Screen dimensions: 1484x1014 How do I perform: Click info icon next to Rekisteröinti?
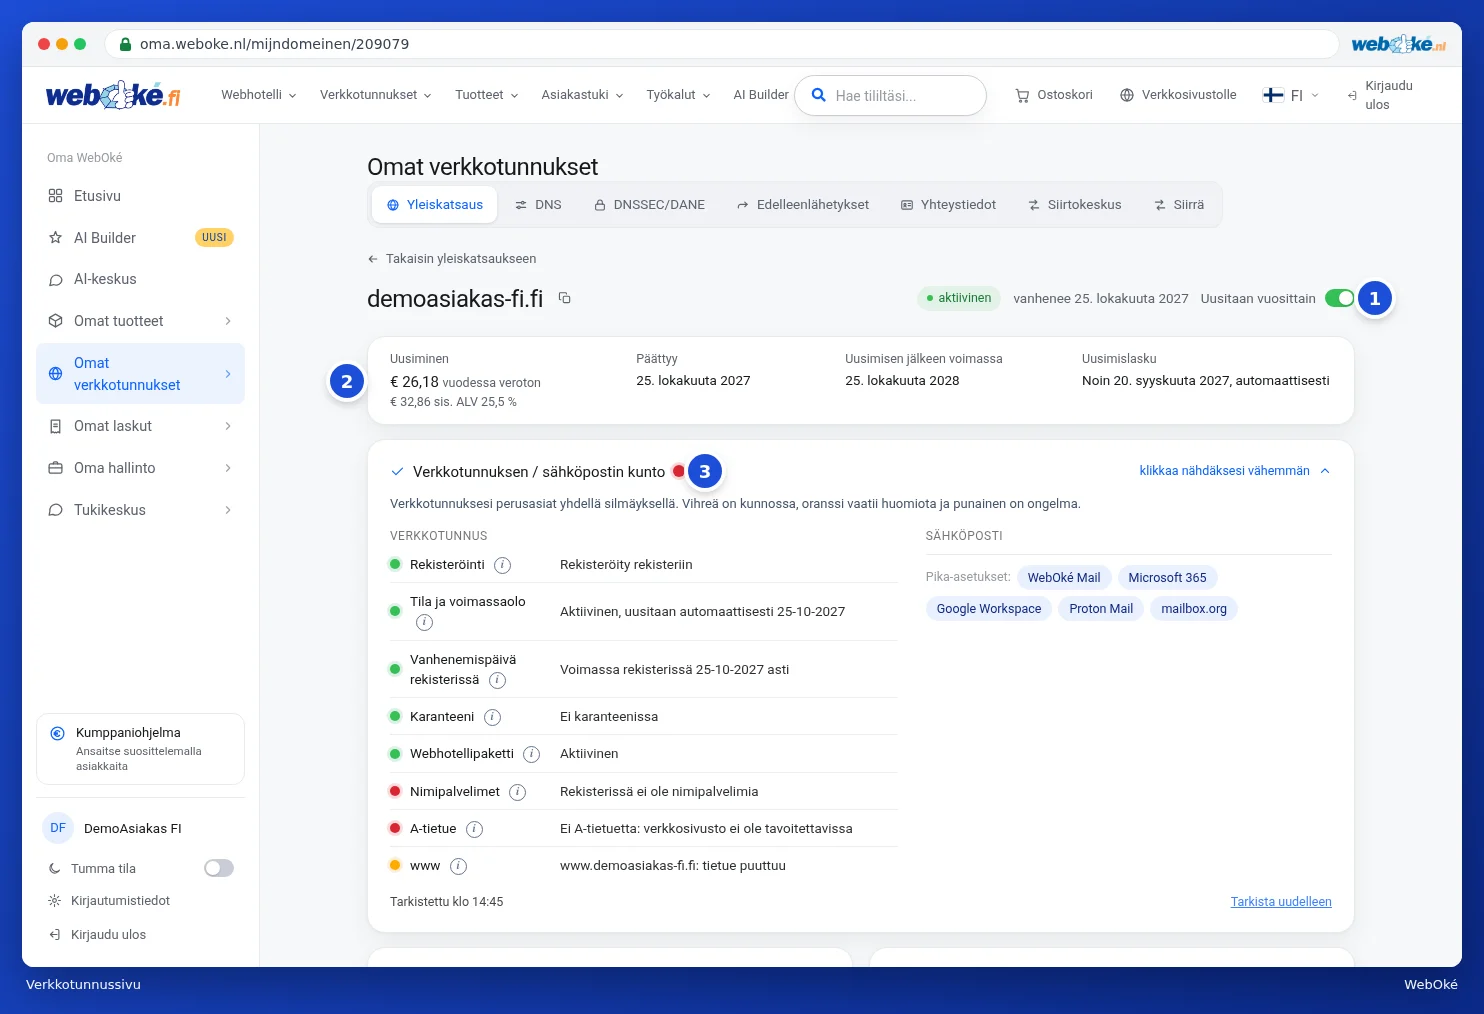tap(503, 565)
